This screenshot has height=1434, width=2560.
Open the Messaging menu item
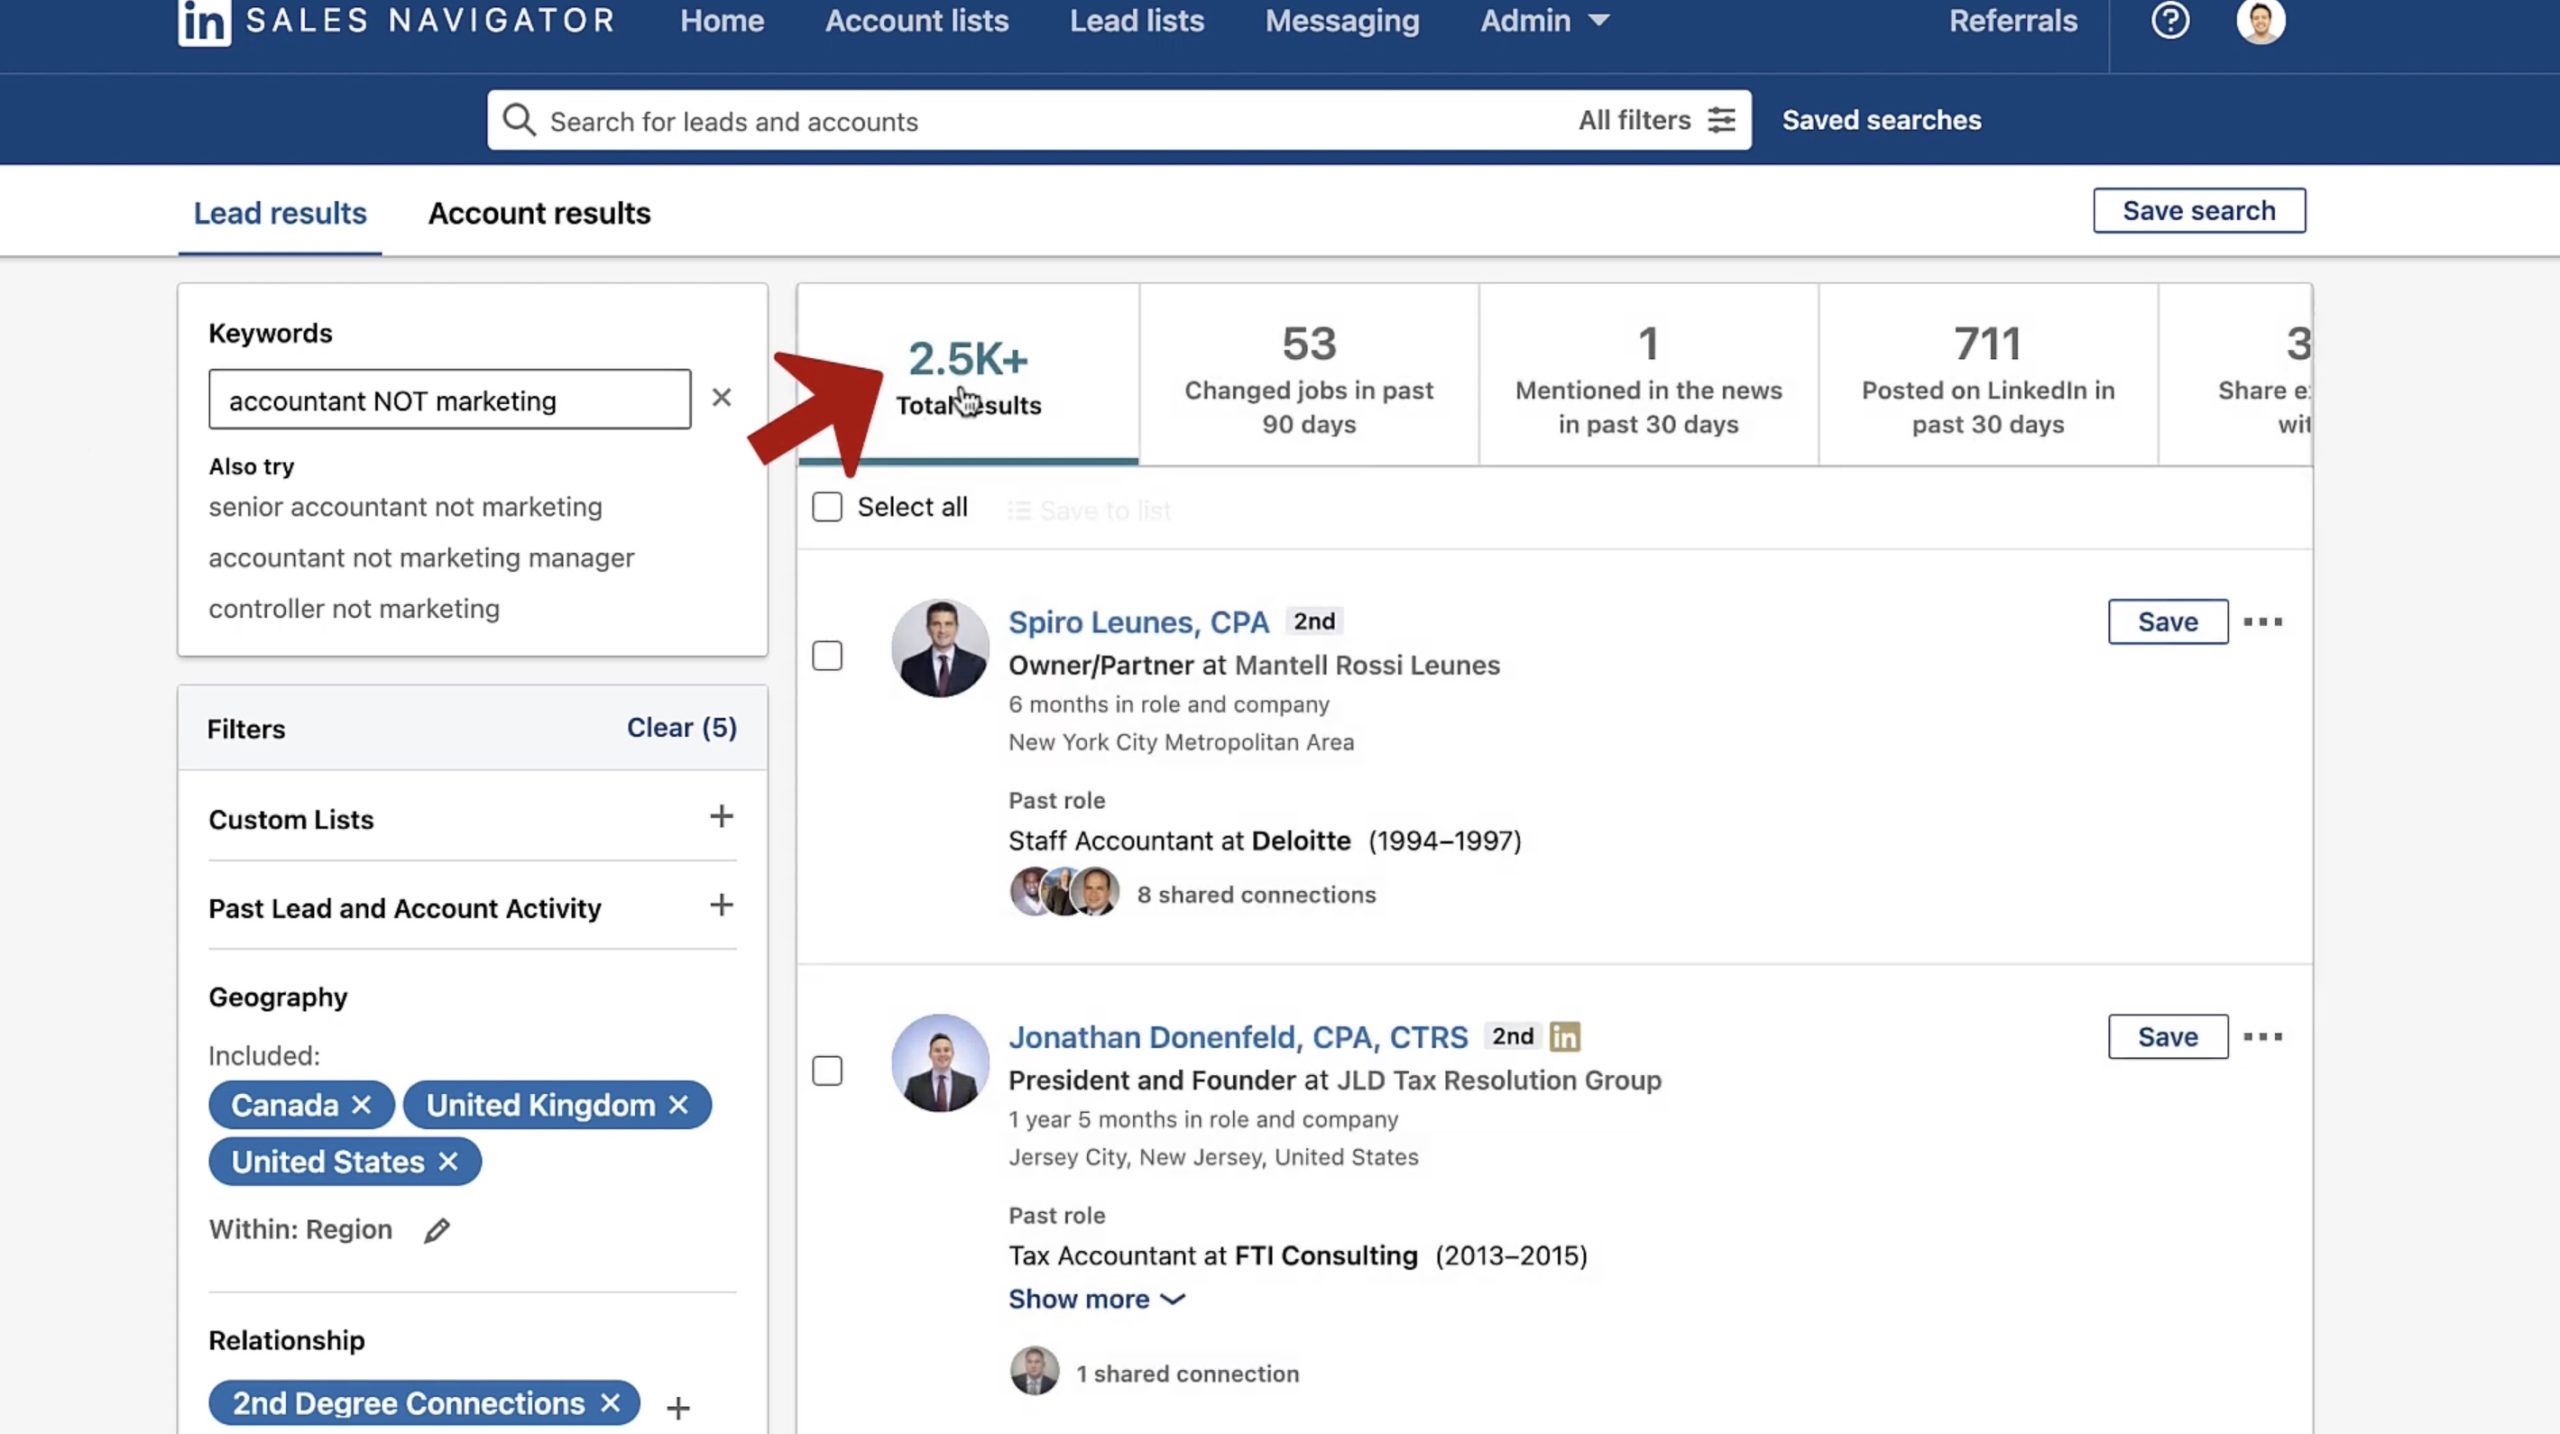pos(1342,21)
